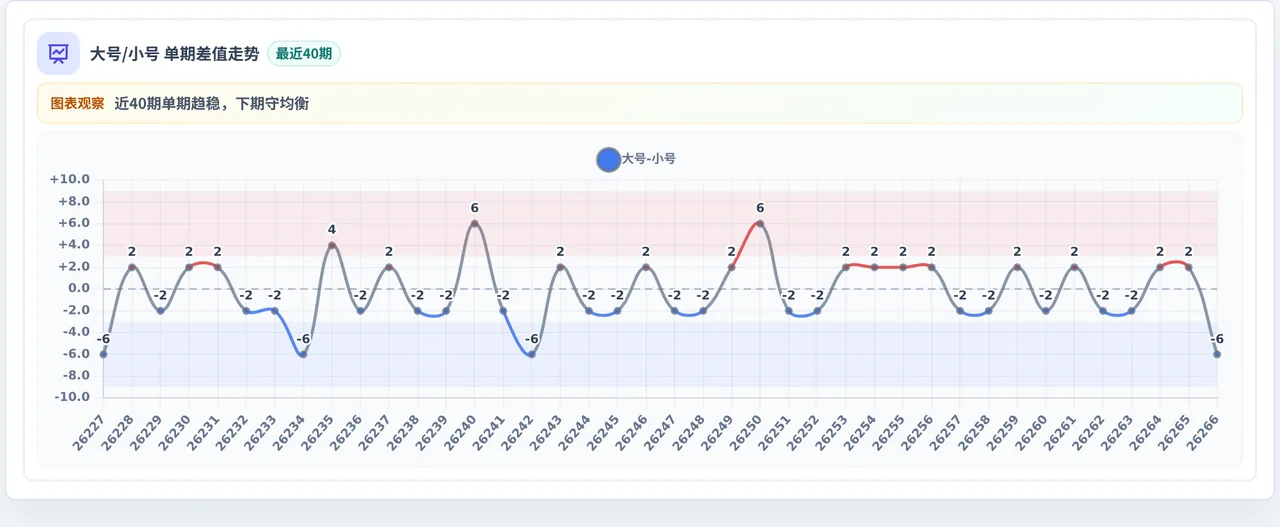Screen dimensions: 1280x527
Task: Click the -6 data point at 26234
Action: (x=303, y=354)
